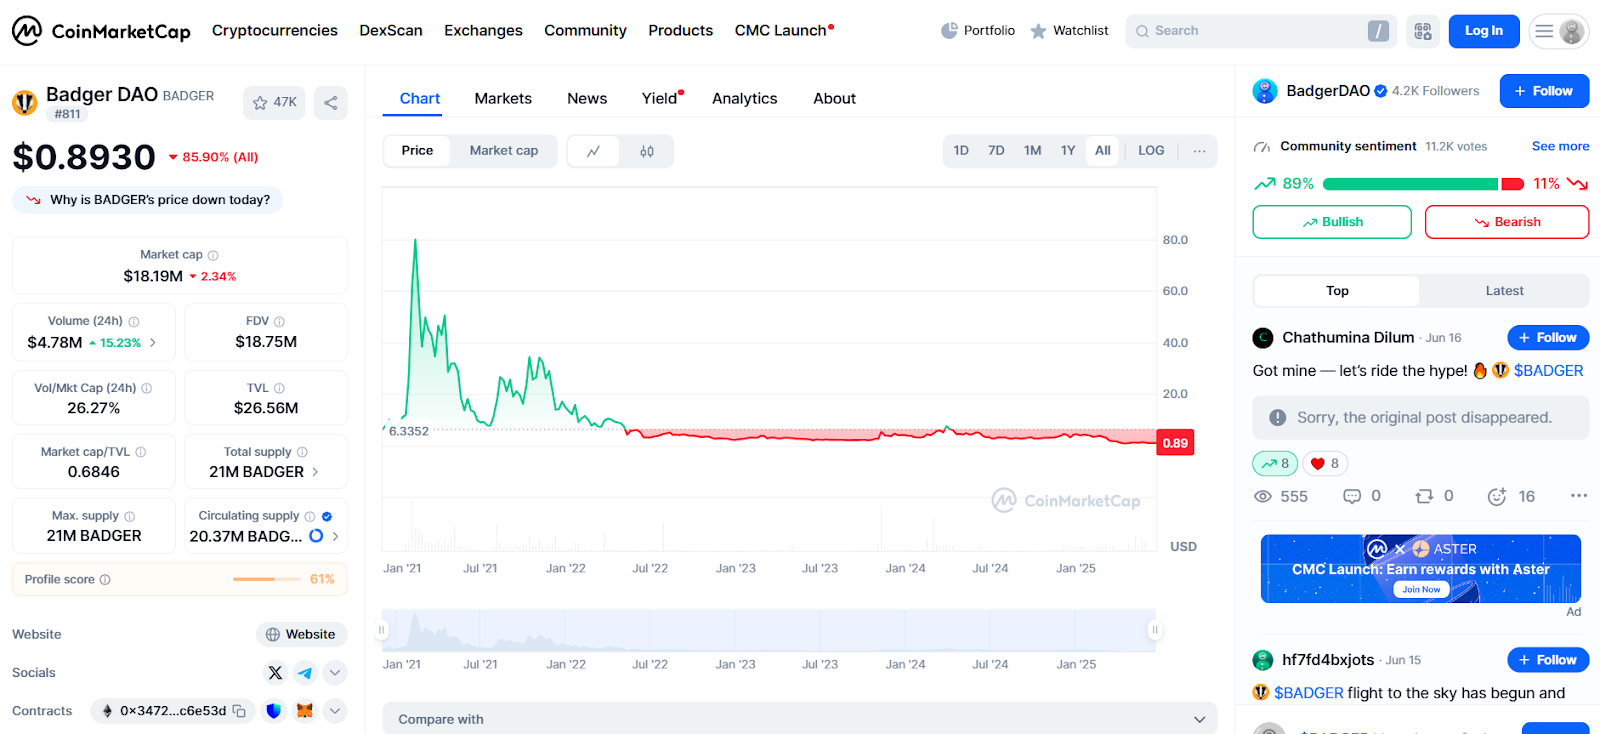1600x734 pixels.
Task: Open the CMC Launch Aster ad banner
Action: 1421,569
